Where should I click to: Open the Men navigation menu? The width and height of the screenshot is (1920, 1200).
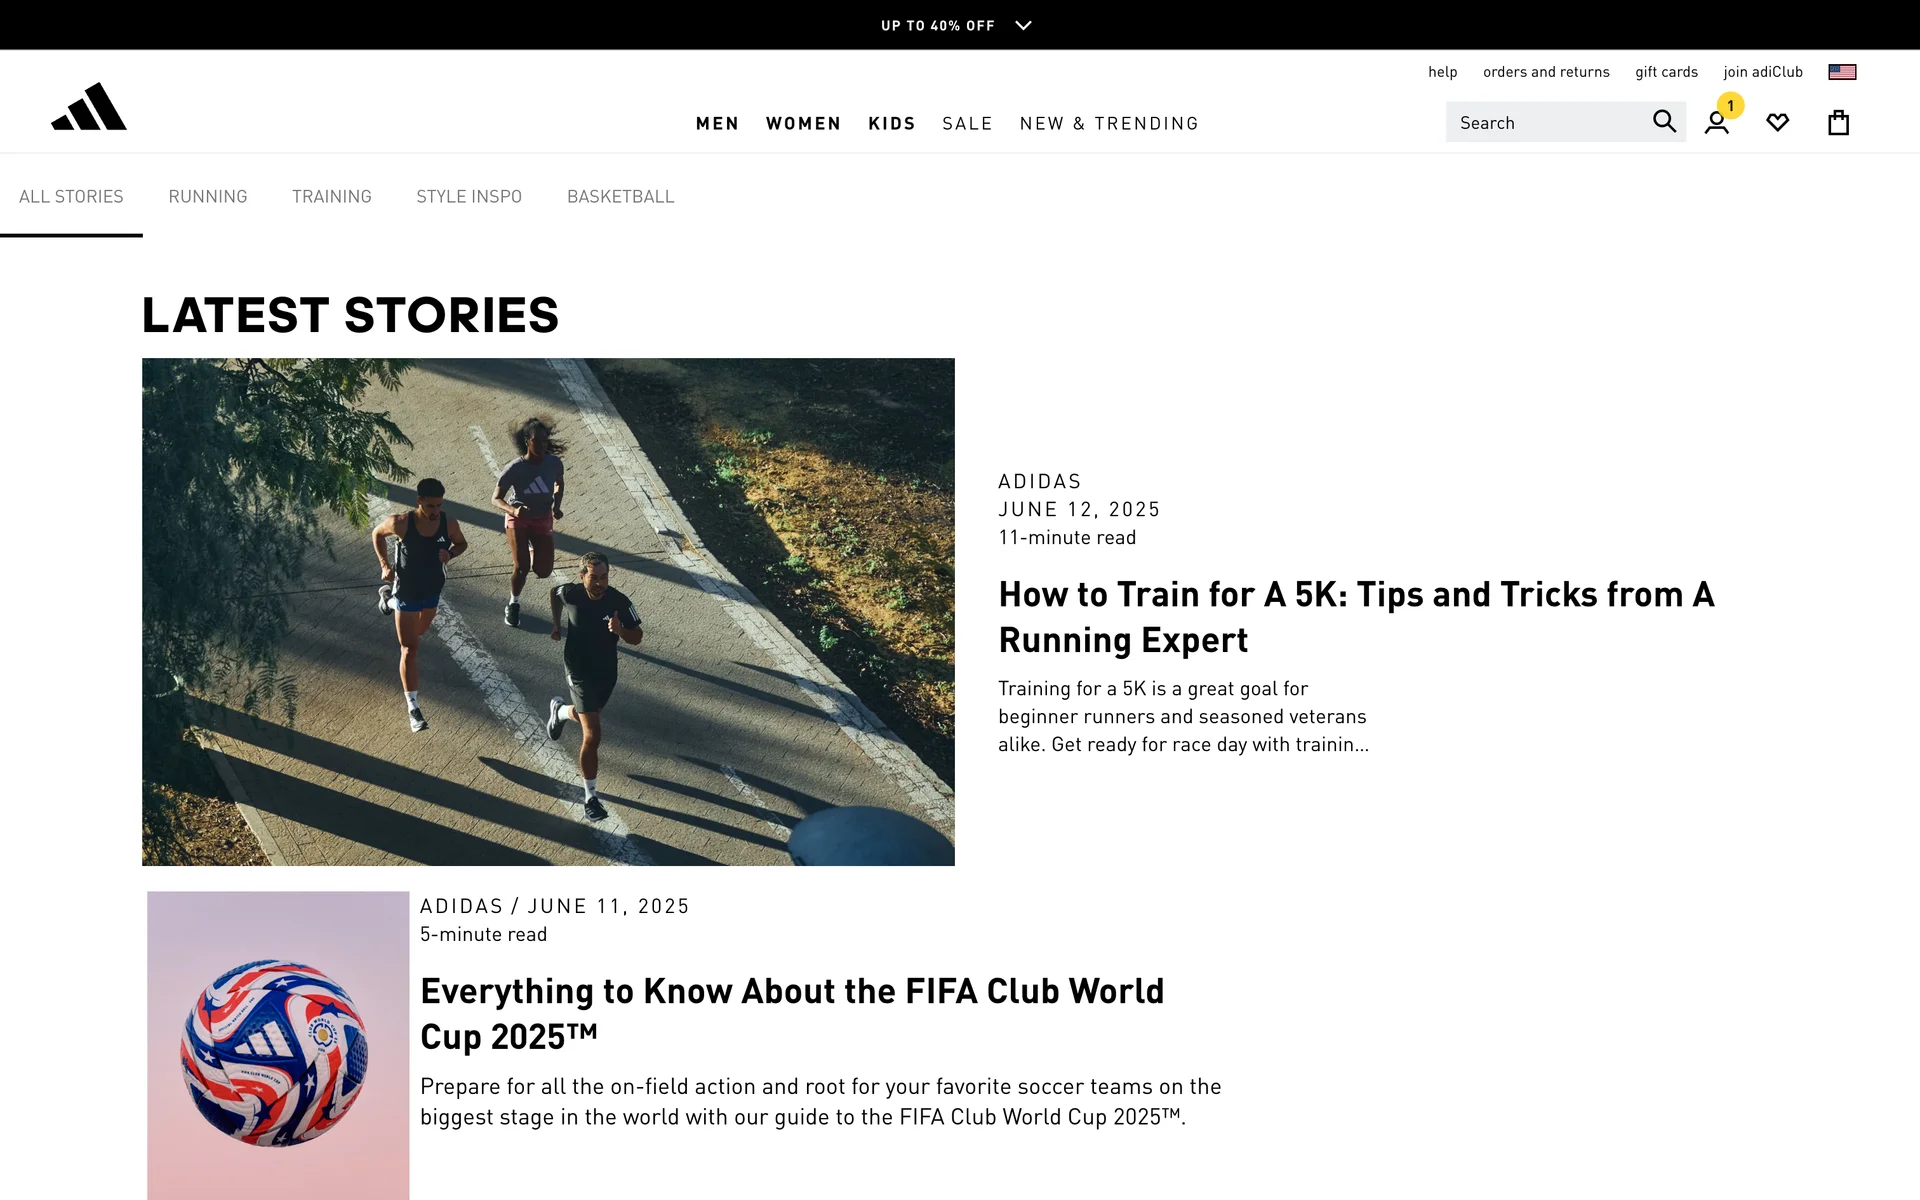tap(717, 124)
